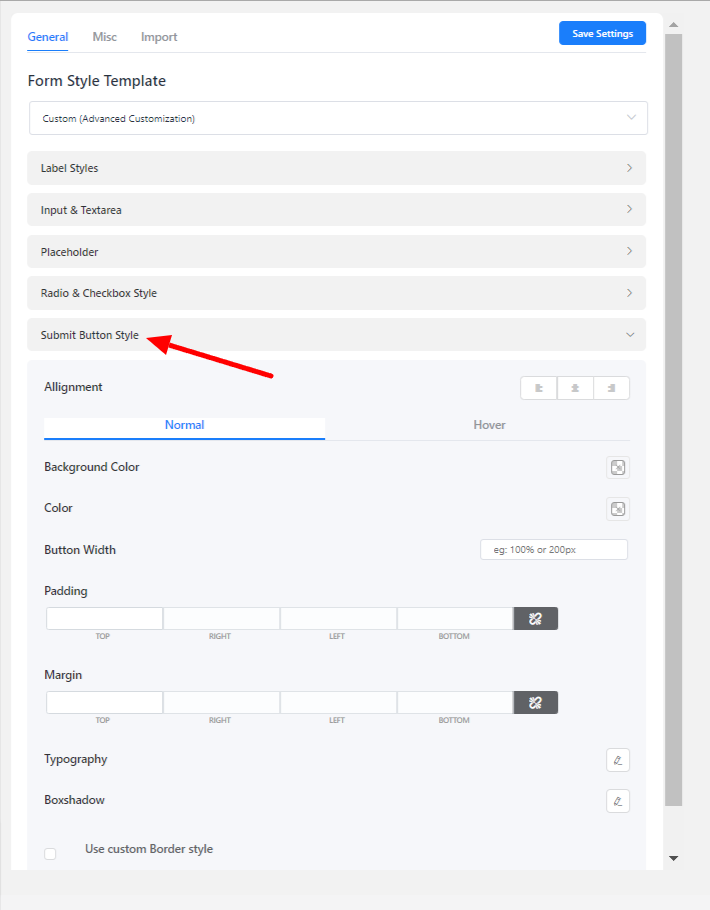Align submit button to the left
710x910 pixels.
539,388
